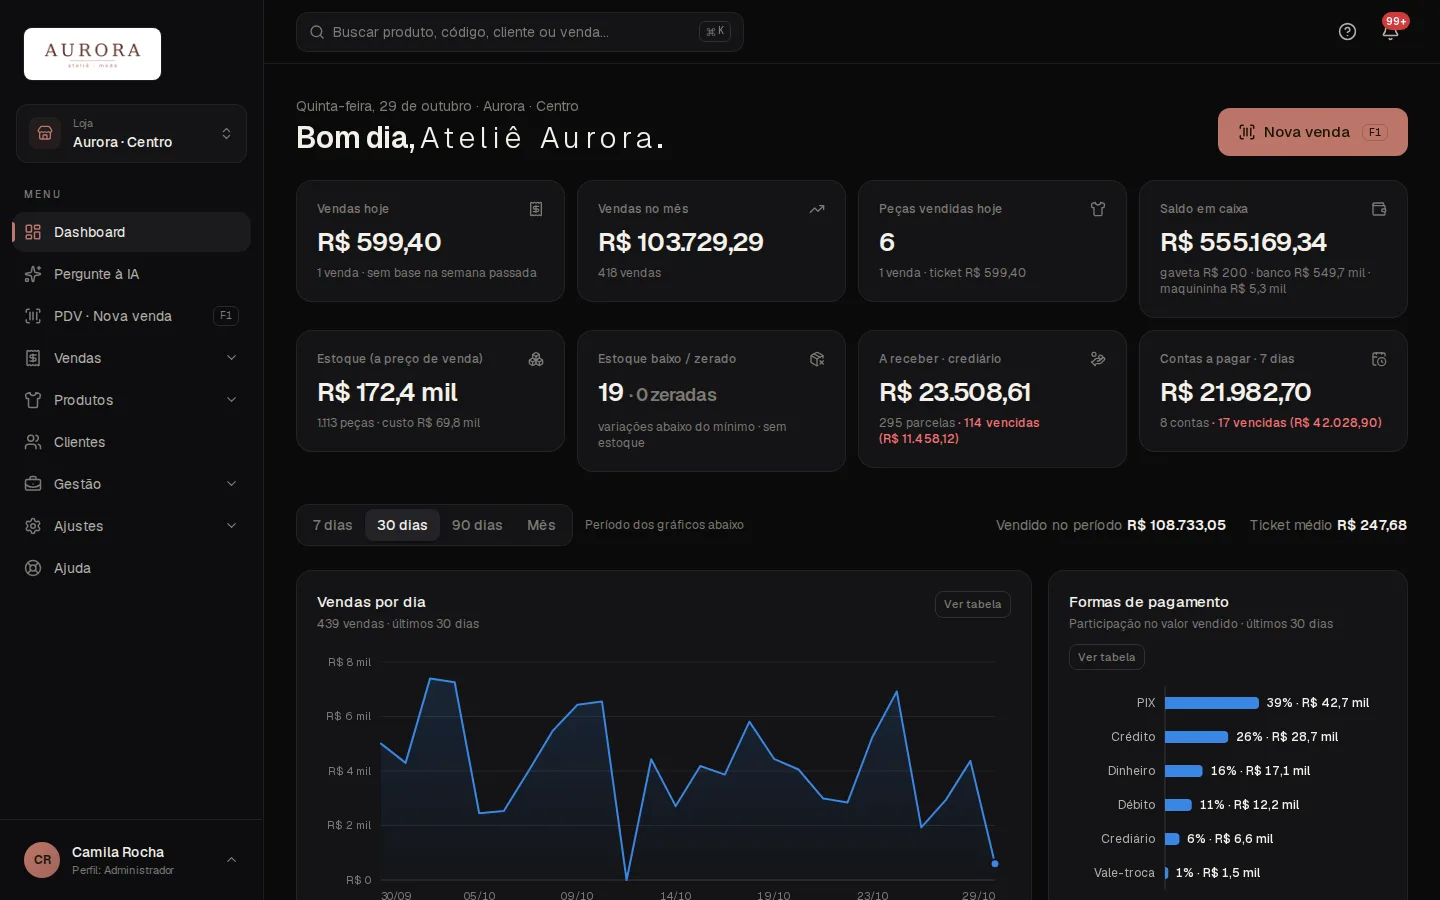Select the 90 dias period

click(477, 525)
